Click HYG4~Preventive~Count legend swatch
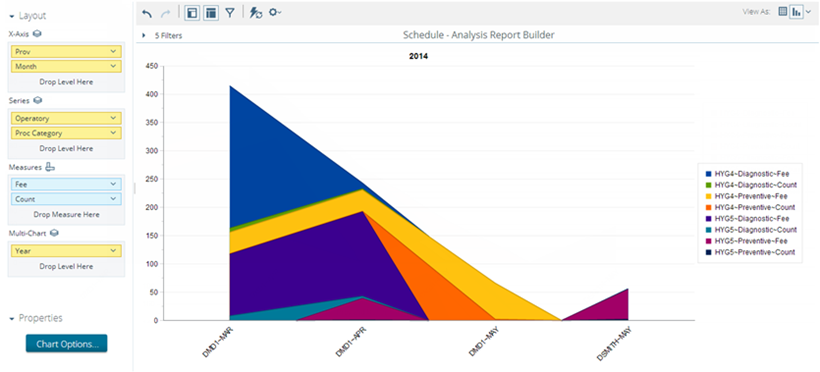The image size is (820, 372). pyautogui.click(x=708, y=207)
